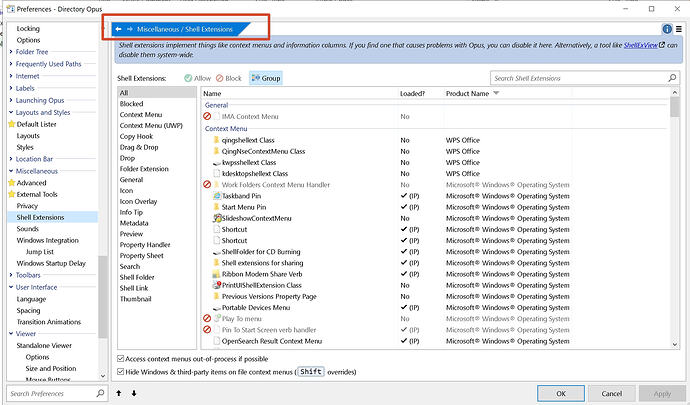The width and height of the screenshot is (690, 405).
Task: Expand the Toolbars tree section
Action: click(11, 274)
